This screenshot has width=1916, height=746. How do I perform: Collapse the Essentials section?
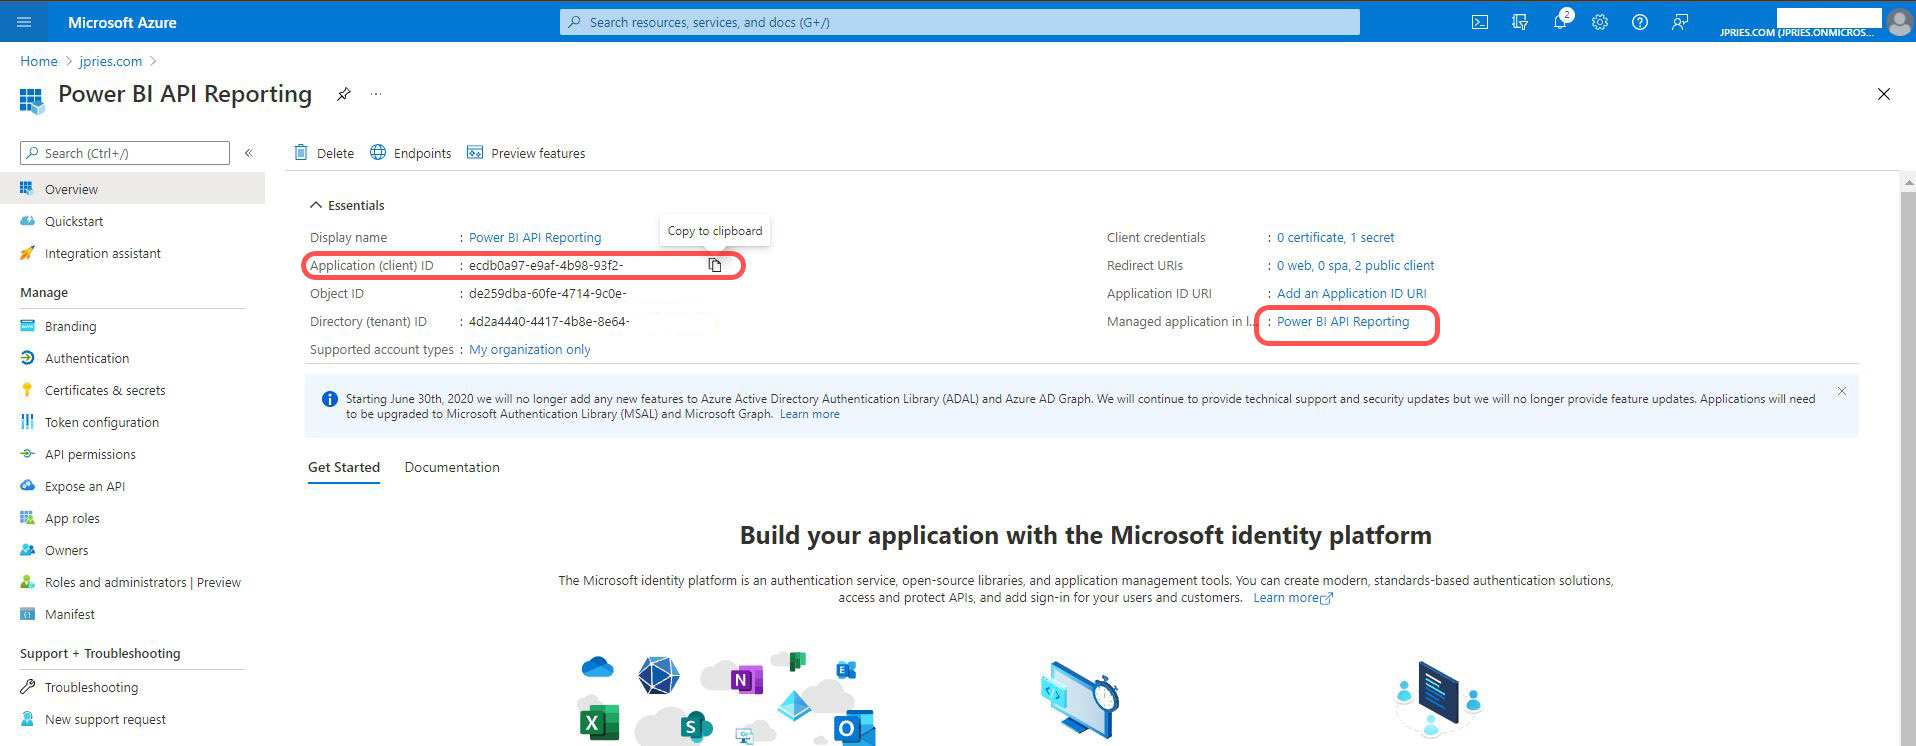316,205
